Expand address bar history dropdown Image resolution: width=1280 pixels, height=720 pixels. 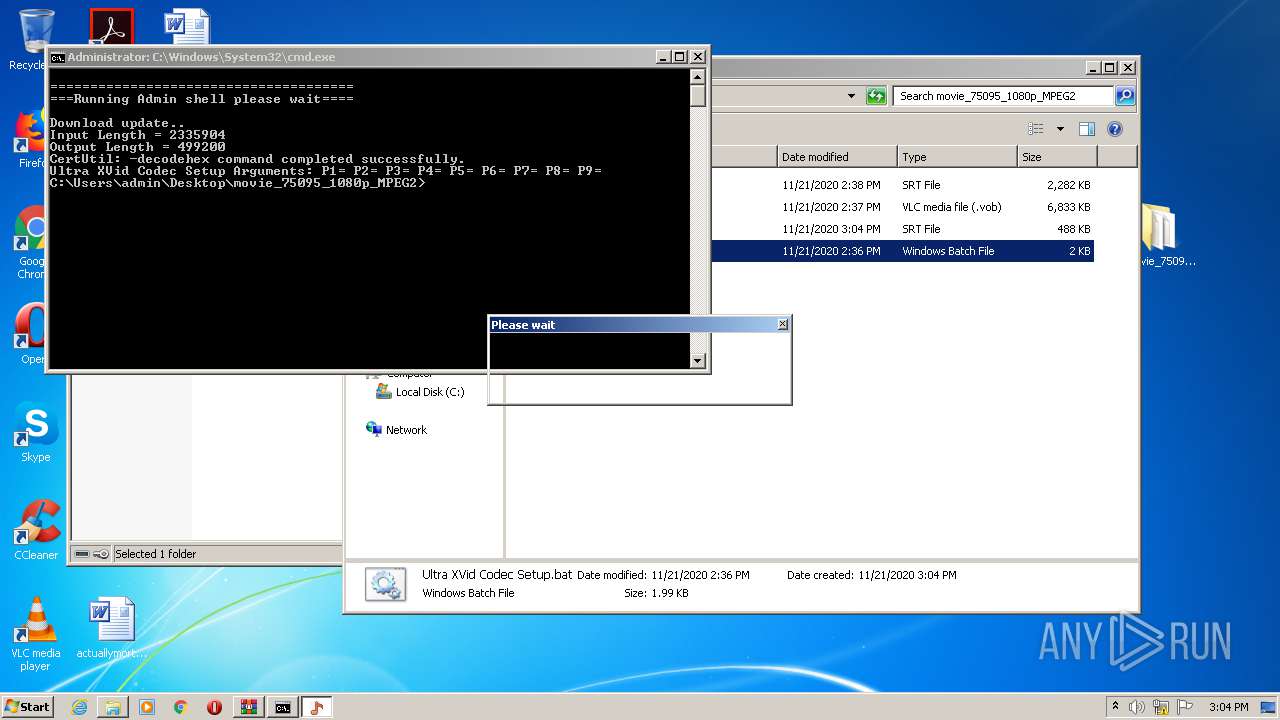click(x=851, y=96)
